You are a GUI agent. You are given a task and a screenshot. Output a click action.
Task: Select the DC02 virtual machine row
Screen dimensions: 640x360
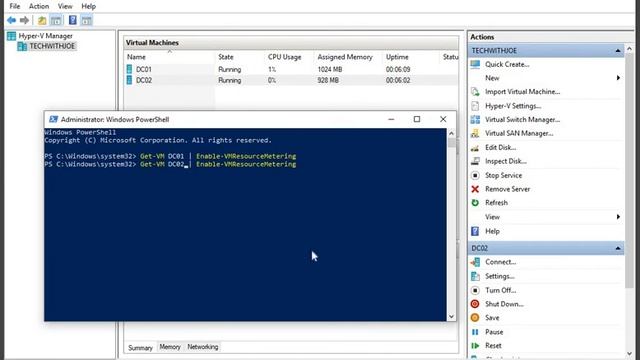coord(291,80)
